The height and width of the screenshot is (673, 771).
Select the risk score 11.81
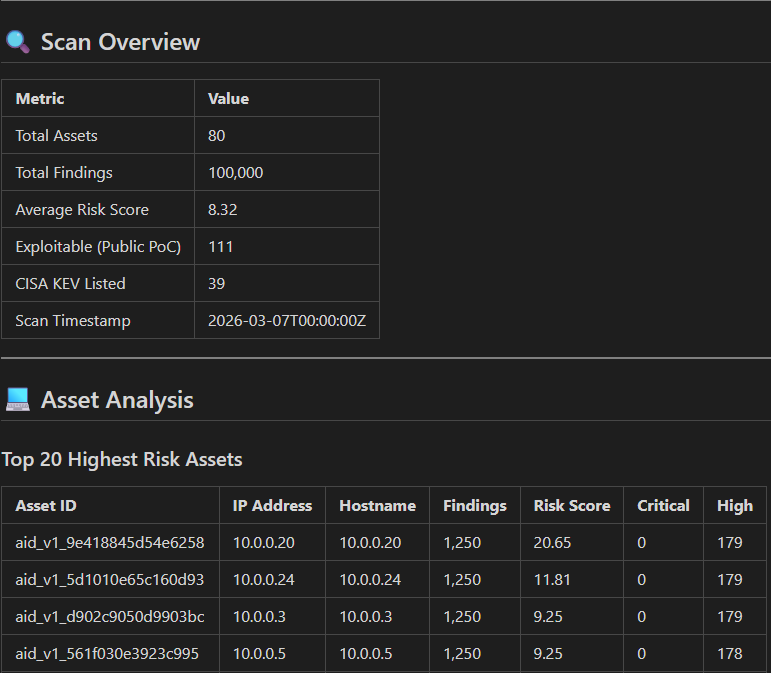pos(552,580)
